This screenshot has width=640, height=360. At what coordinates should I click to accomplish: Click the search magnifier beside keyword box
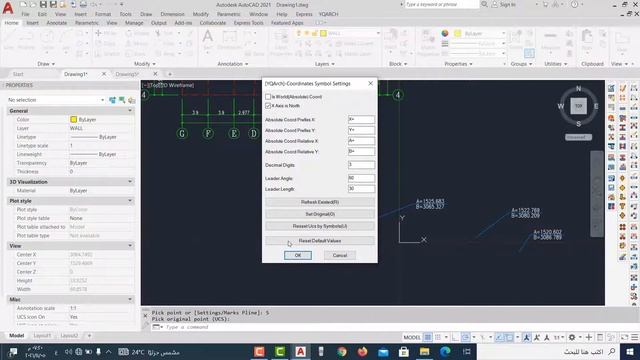[x=484, y=4]
